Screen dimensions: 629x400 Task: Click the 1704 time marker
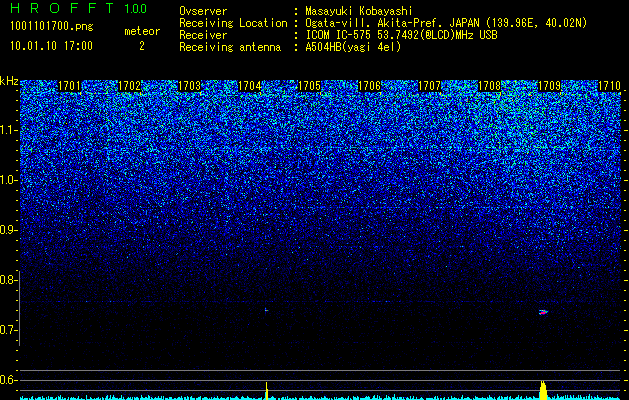(250, 86)
